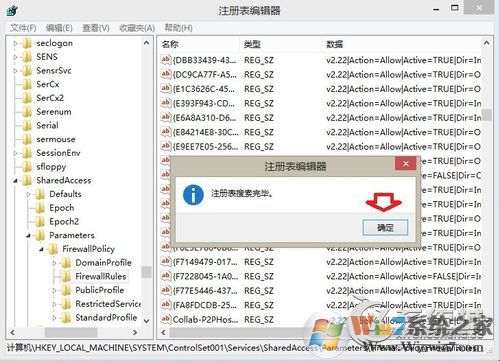
Task: Click the values pane vertical scrollbar thumb
Action: click(486, 115)
